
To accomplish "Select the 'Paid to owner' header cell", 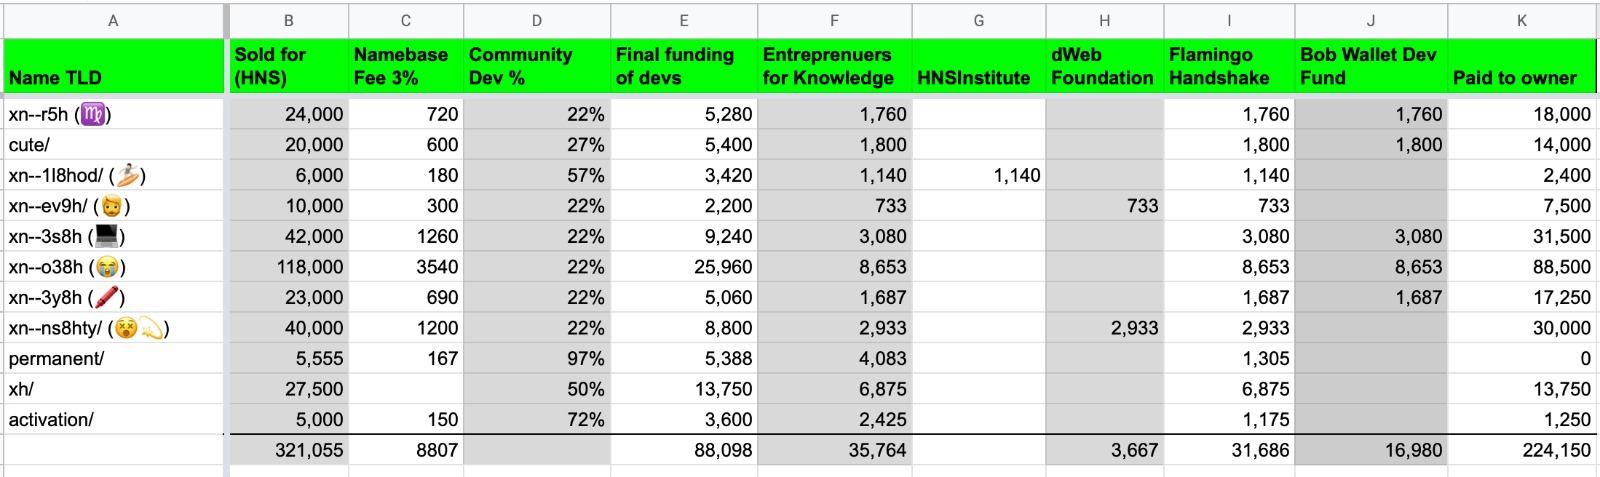I will [x=1521, y=67].
